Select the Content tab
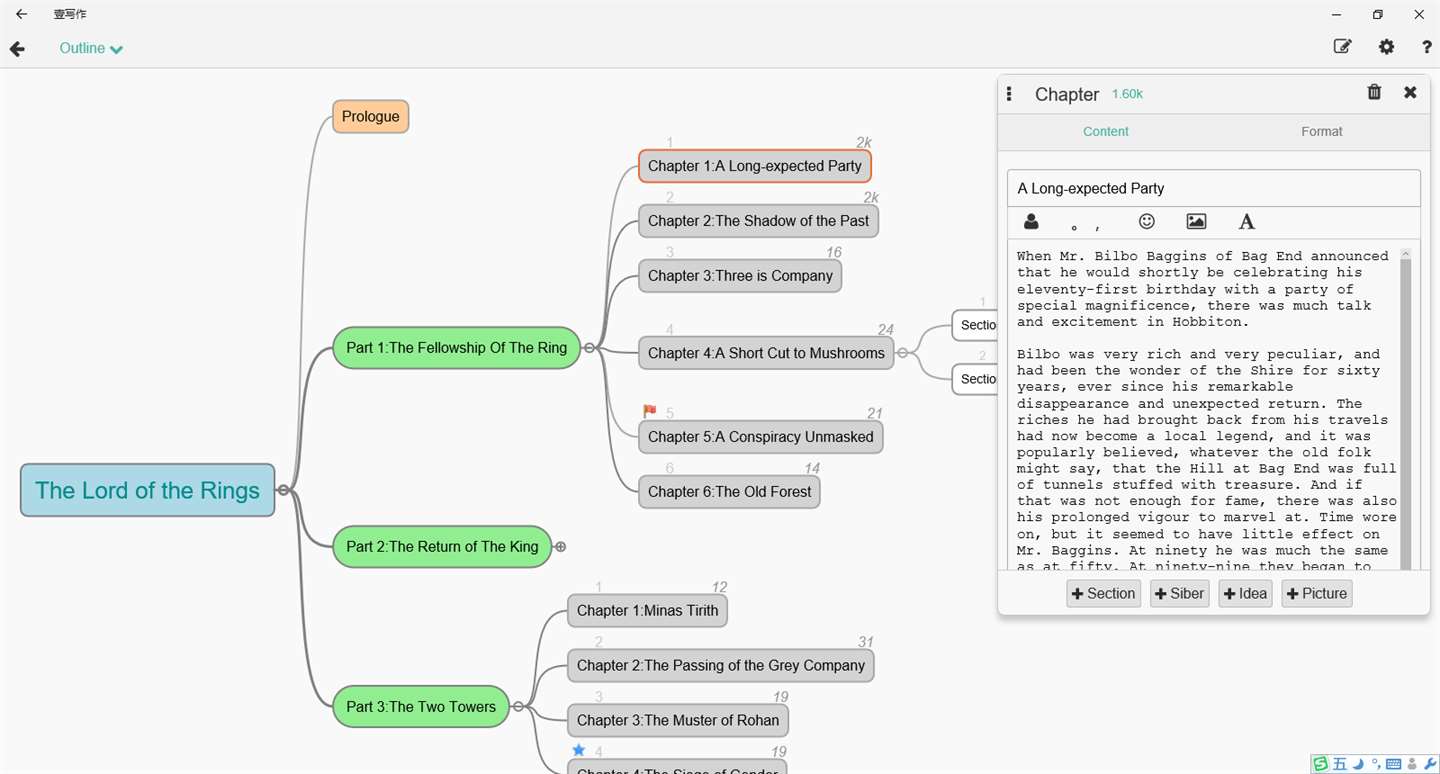The height and width of the screenshot is (774, 1440). (1105, 131)
